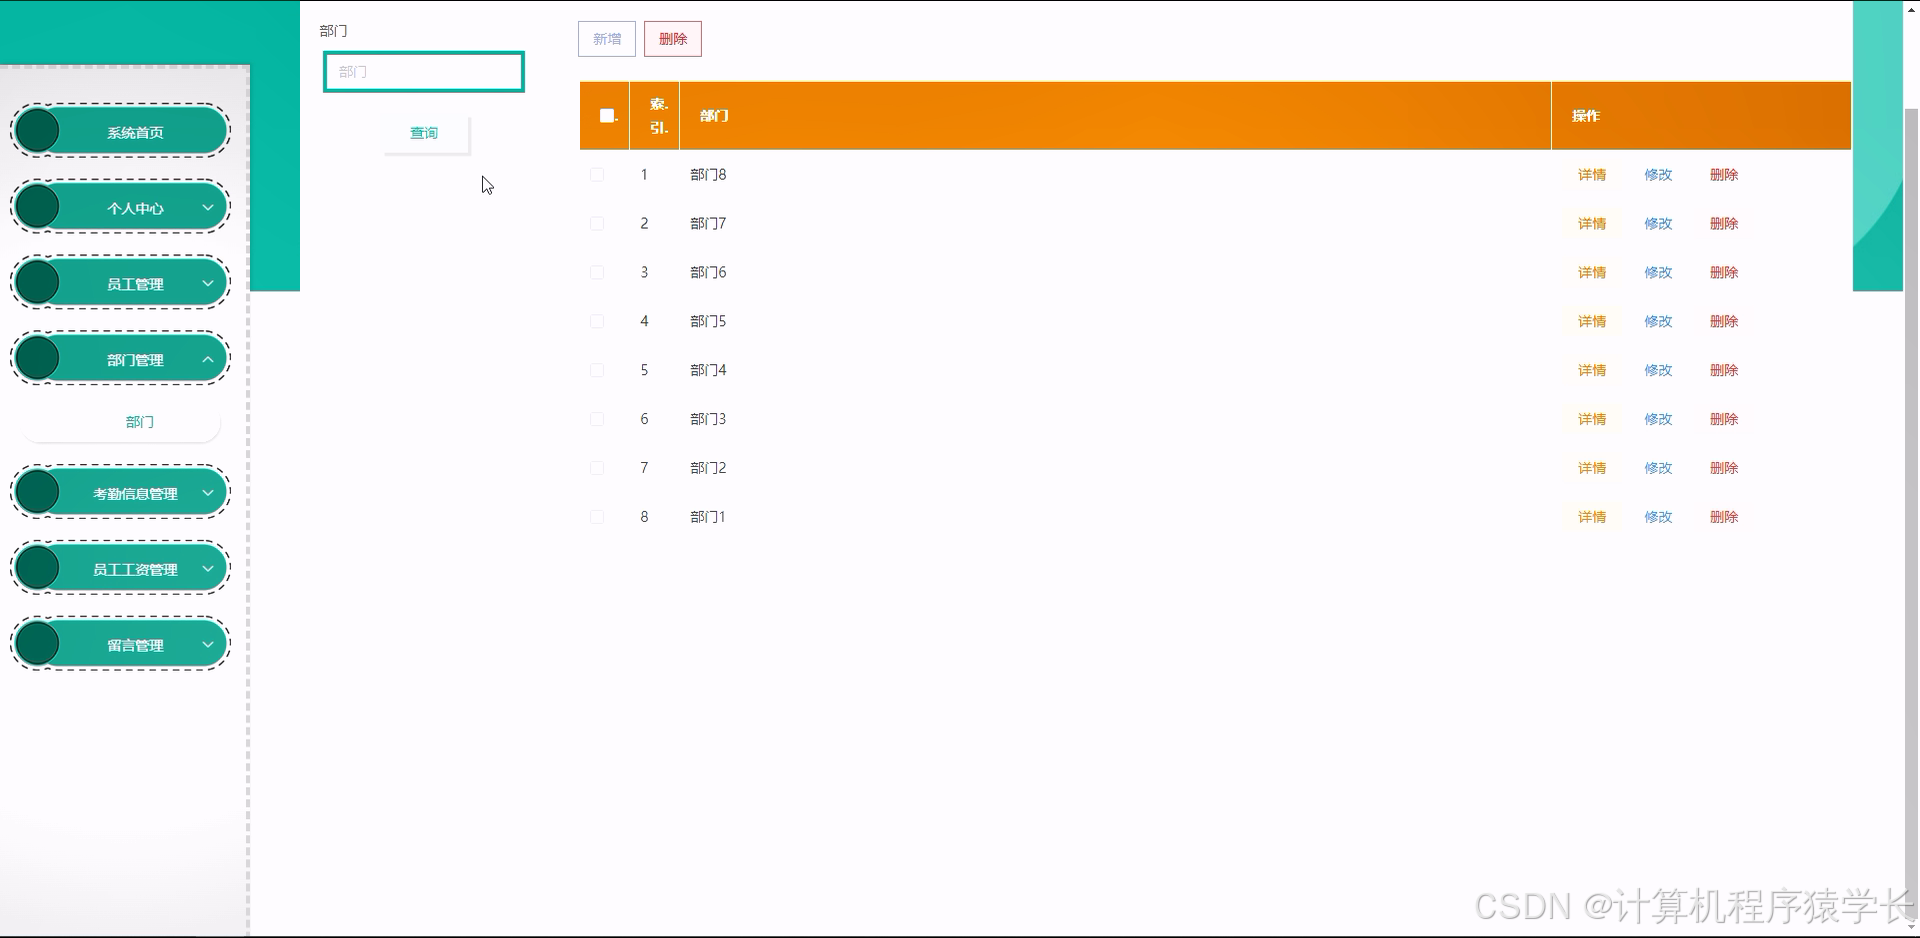Open 详情 for 部门8
Image resolution: width=1920 pixels, height=938 pixels.
1592,175
